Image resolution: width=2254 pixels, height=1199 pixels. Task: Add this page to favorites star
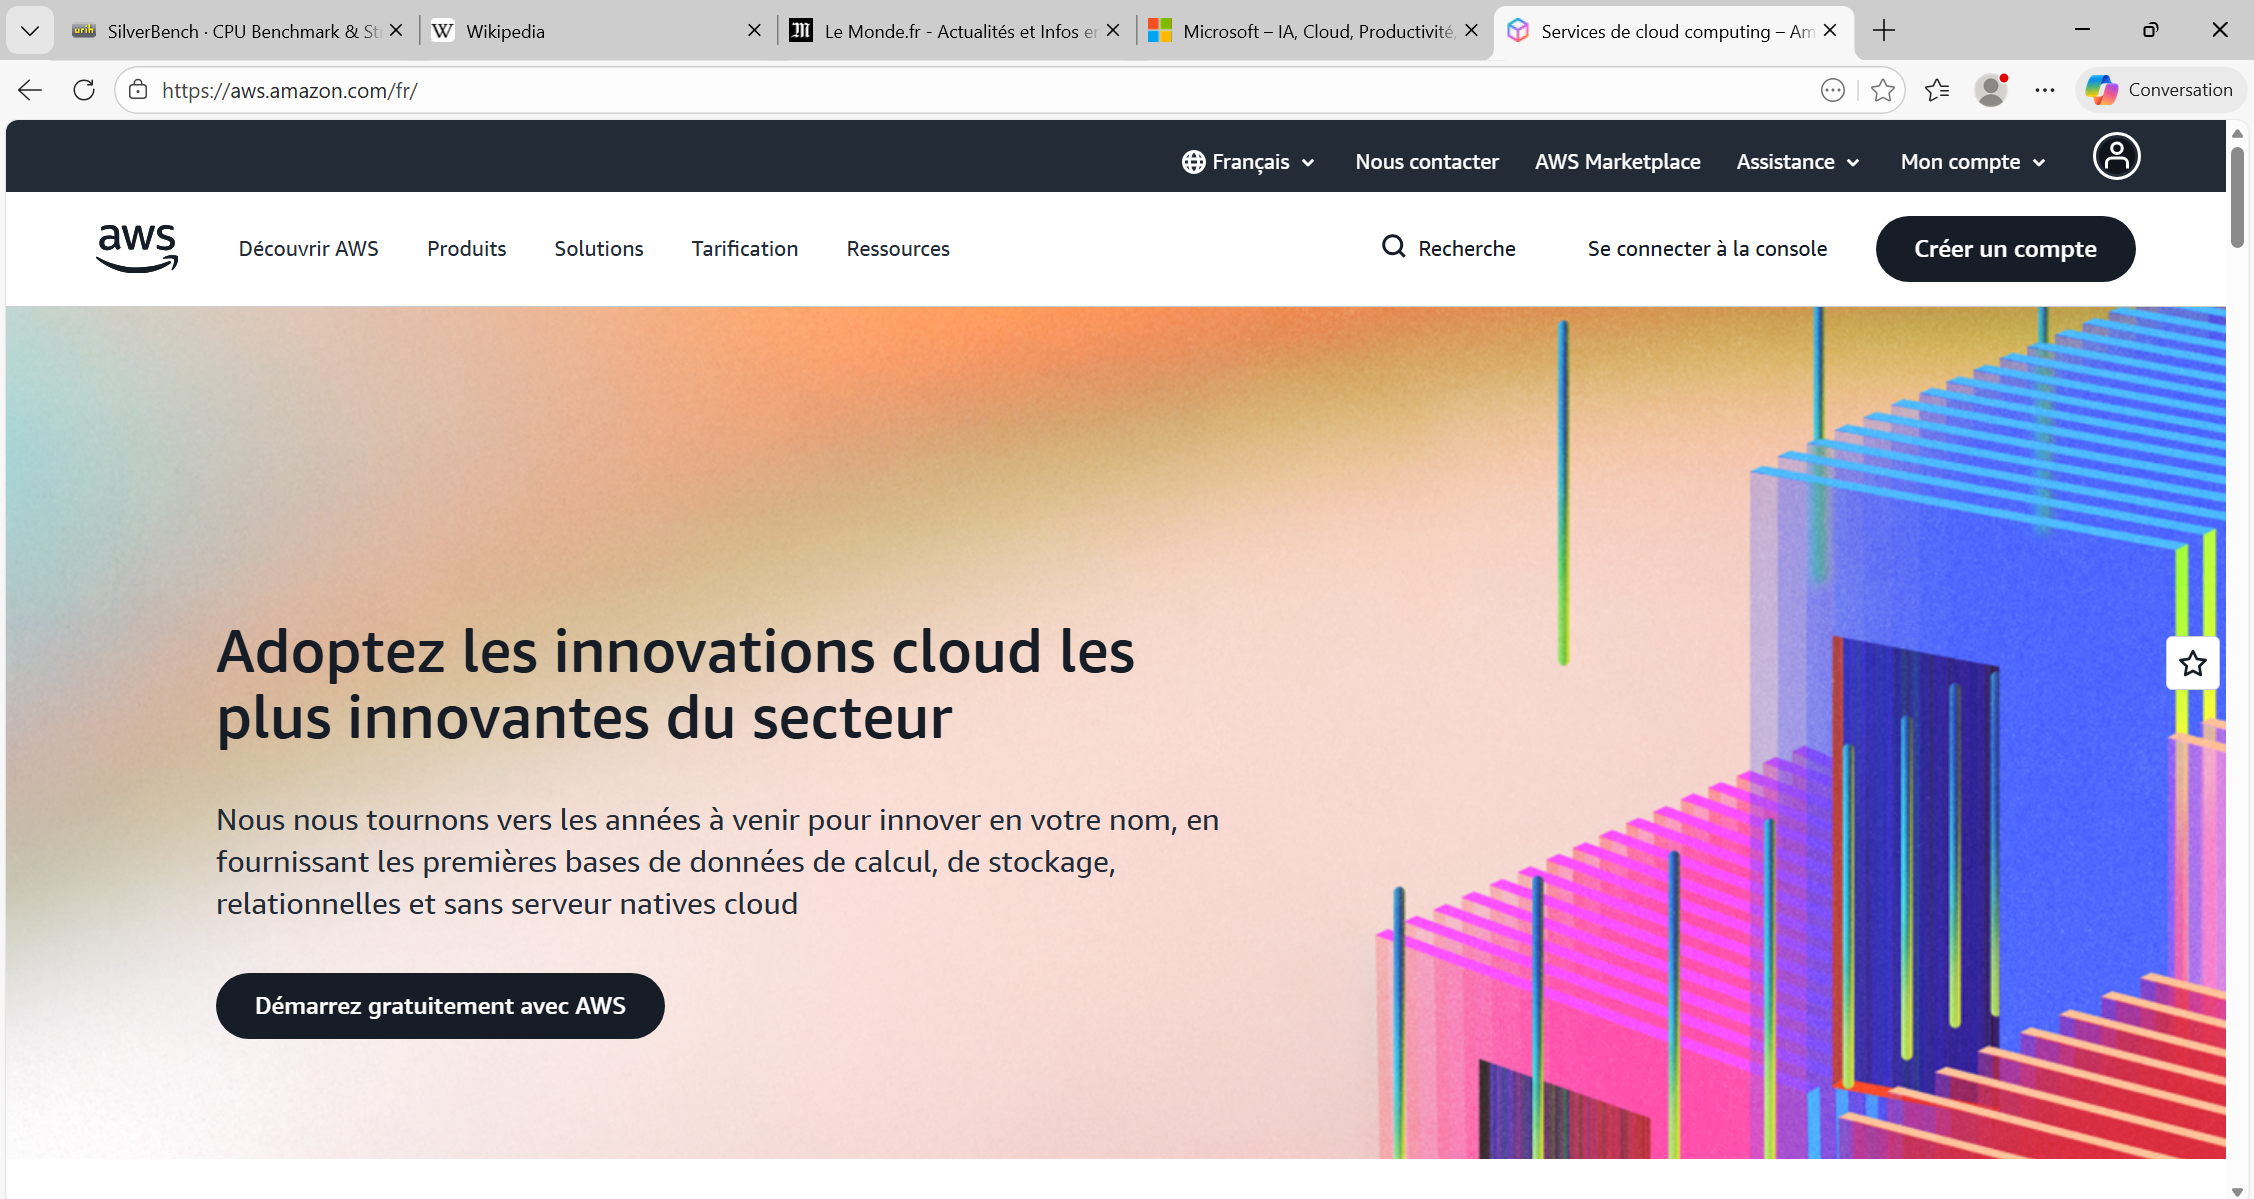(x=1883, y=90)
